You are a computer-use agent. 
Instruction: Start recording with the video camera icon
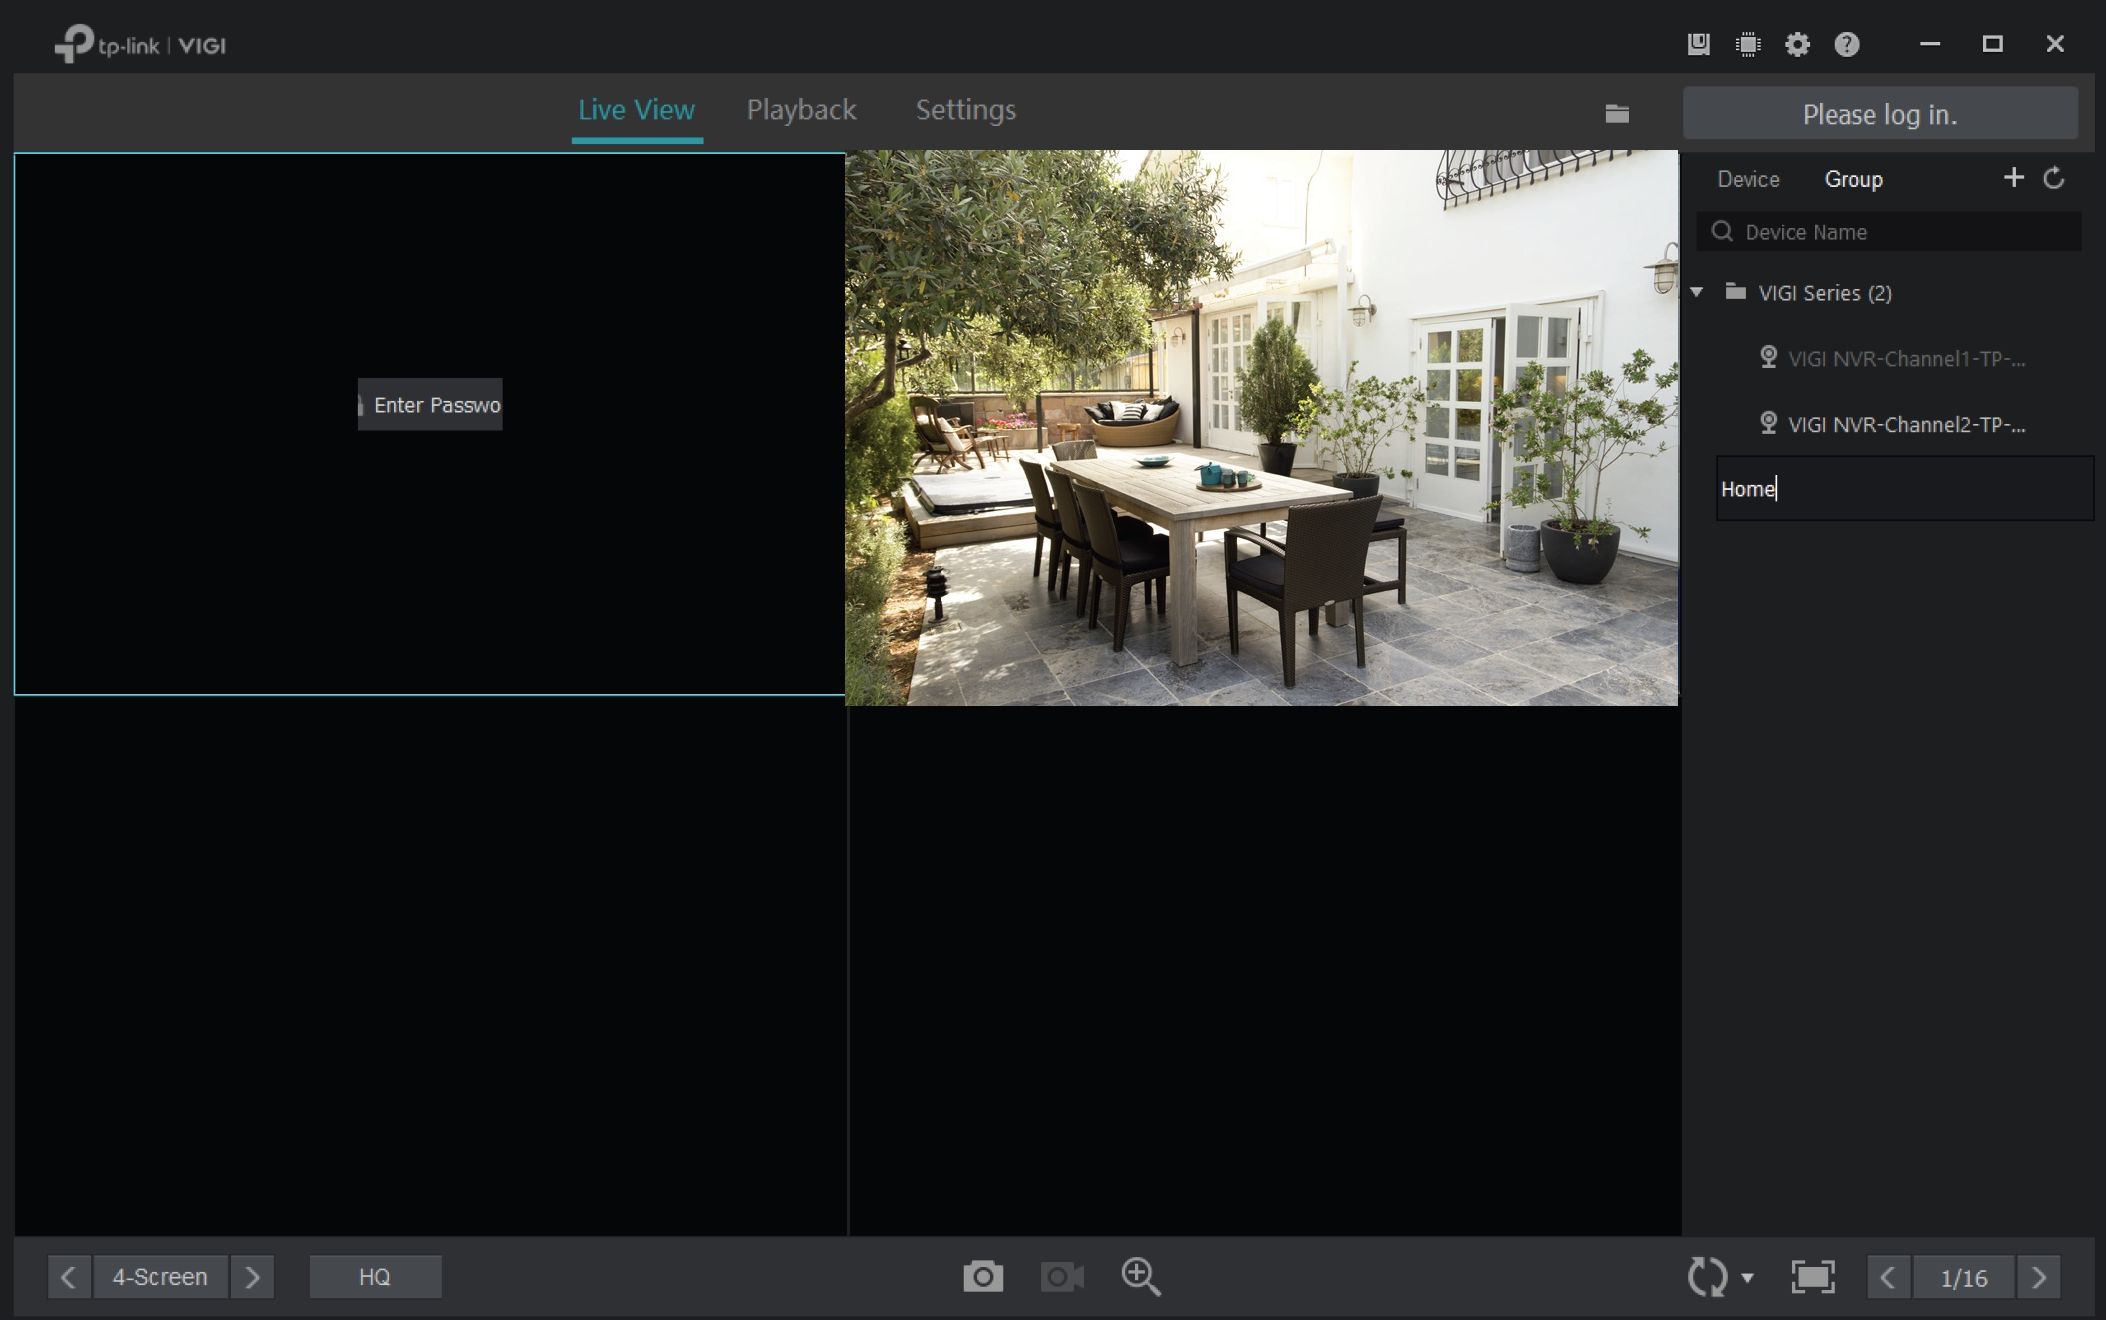point(1061,1277)
